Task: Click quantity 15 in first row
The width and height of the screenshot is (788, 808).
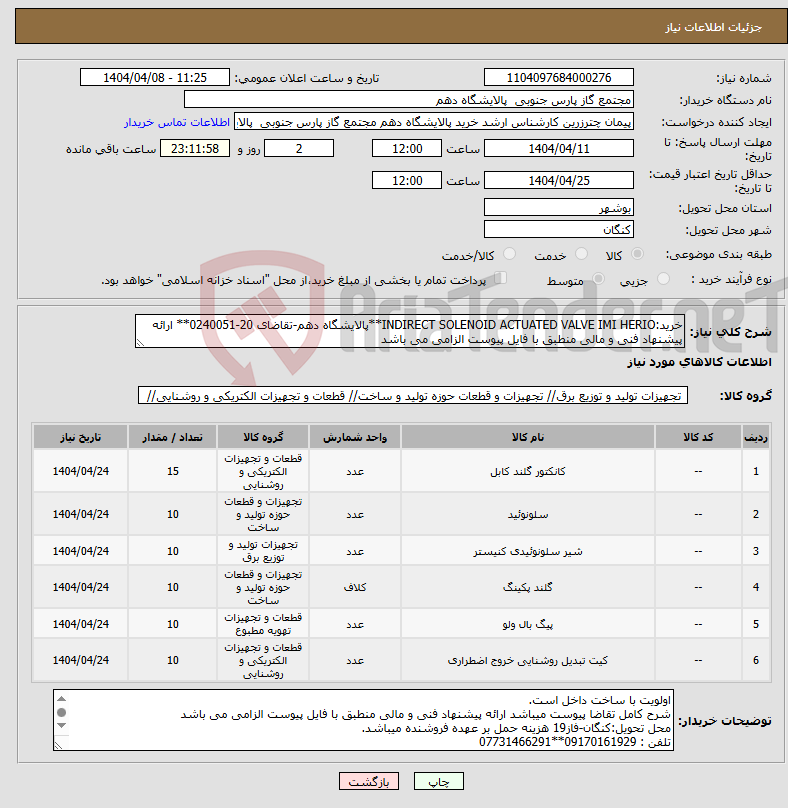Action: pyautogui.click(x=173, y=471)
